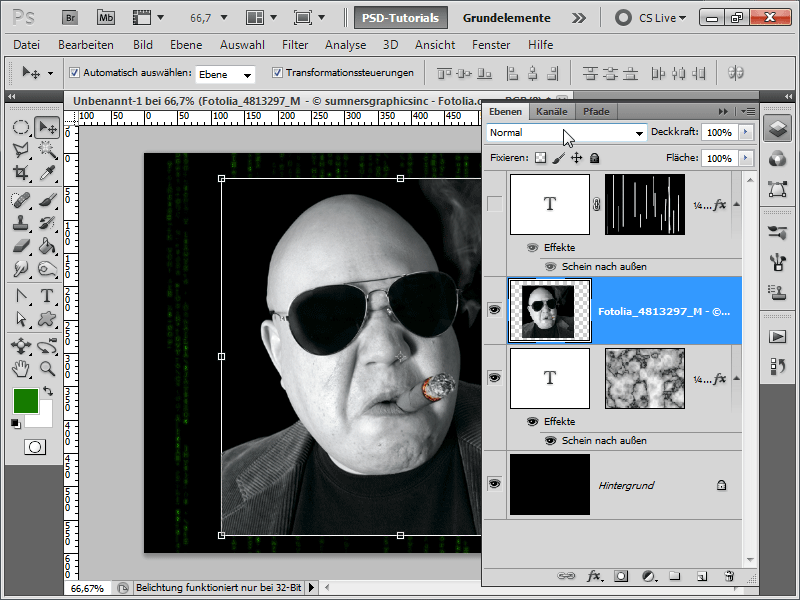Toggle lock all
The width and height of the screenshot is (800, 600).
(x=594, y=158)
